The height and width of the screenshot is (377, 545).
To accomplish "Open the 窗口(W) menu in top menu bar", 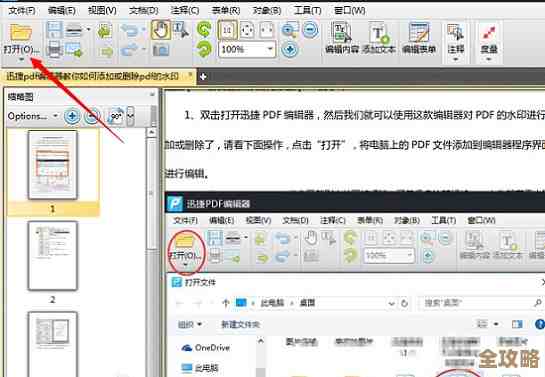I will [x=349, y=11].
